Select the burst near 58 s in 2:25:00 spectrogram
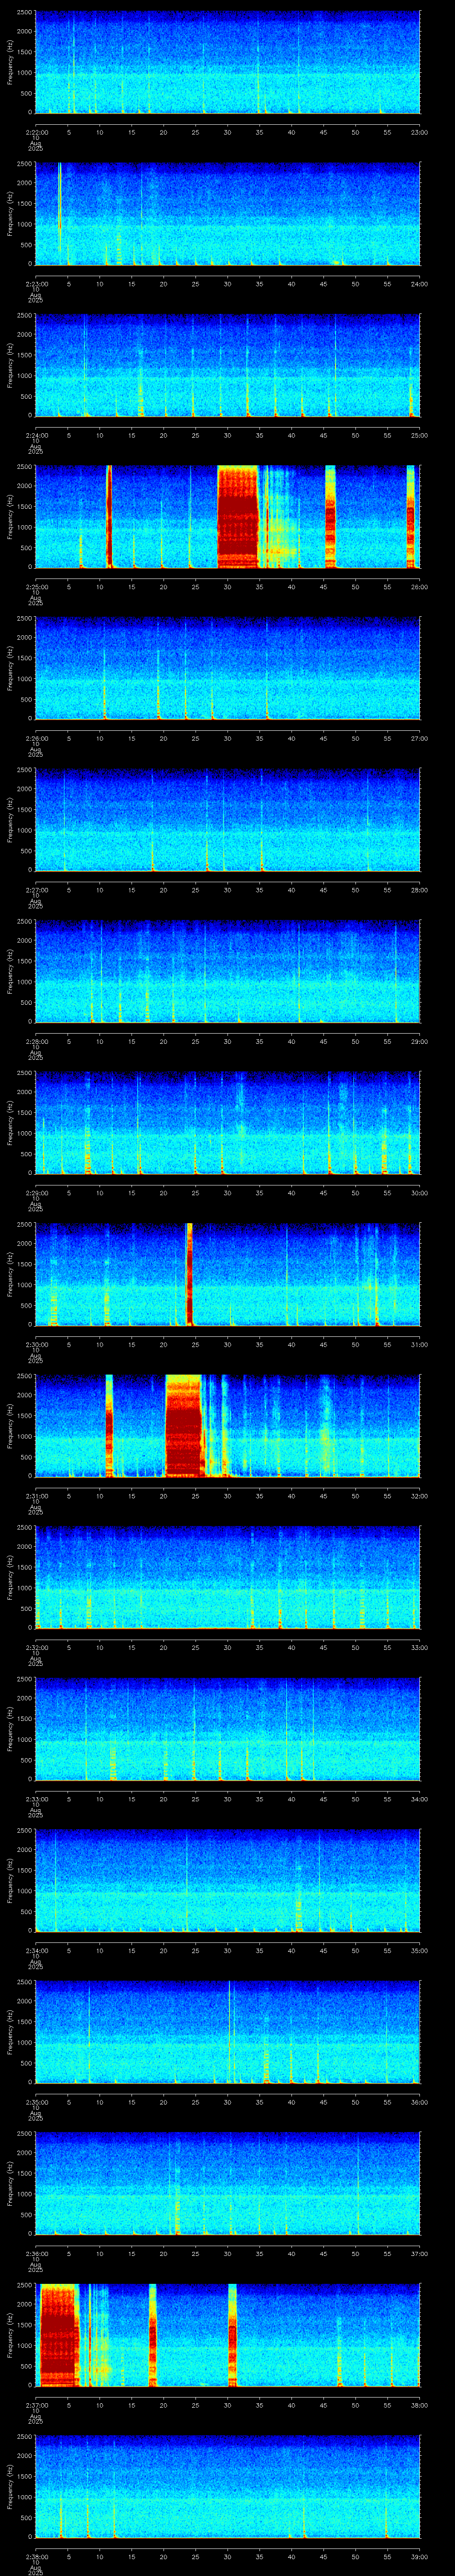This screenshot has height=2576, width=455. tap(410, 516)
